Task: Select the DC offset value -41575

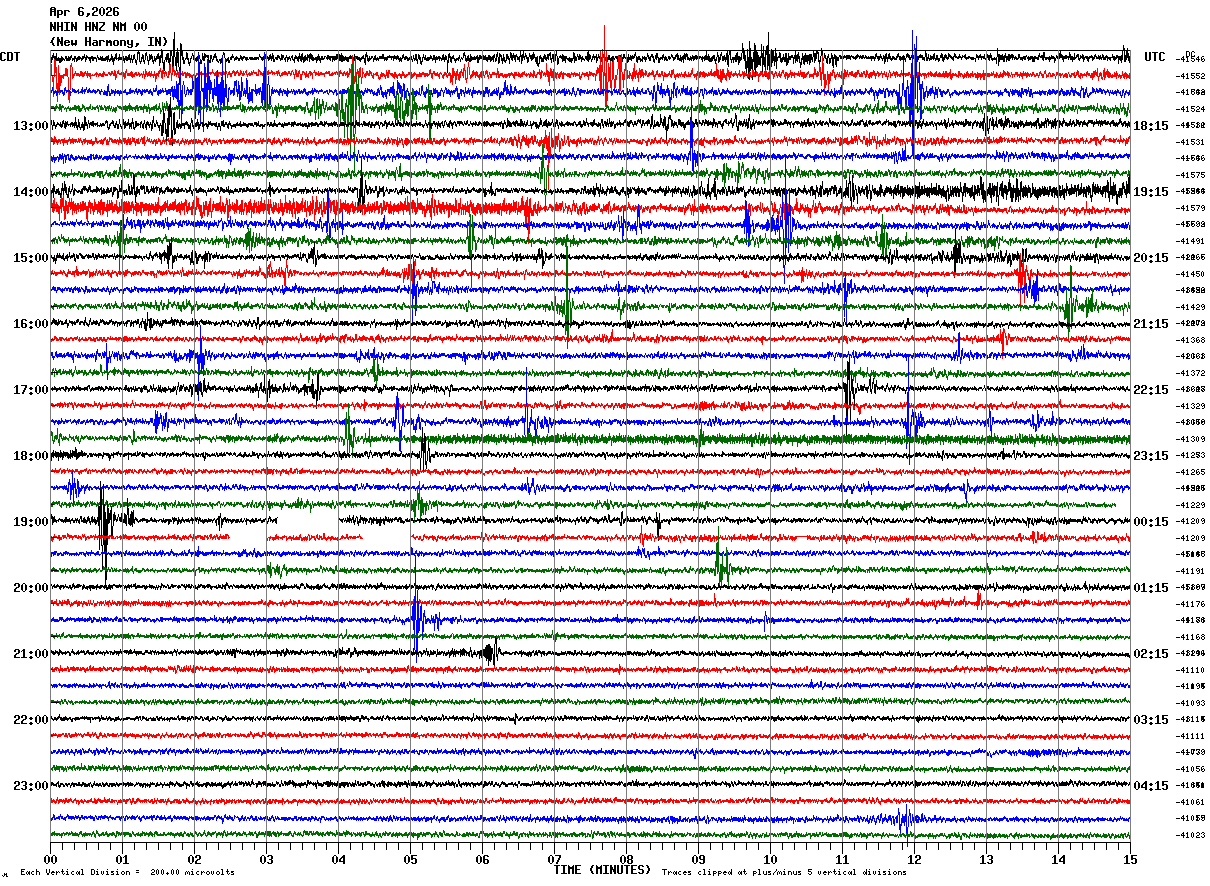Action: coord(1190,175)
